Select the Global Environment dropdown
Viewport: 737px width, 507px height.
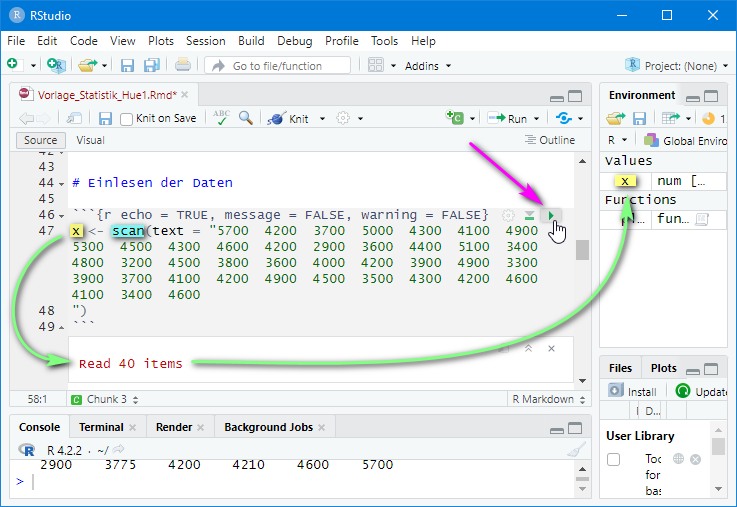(686, 140)
